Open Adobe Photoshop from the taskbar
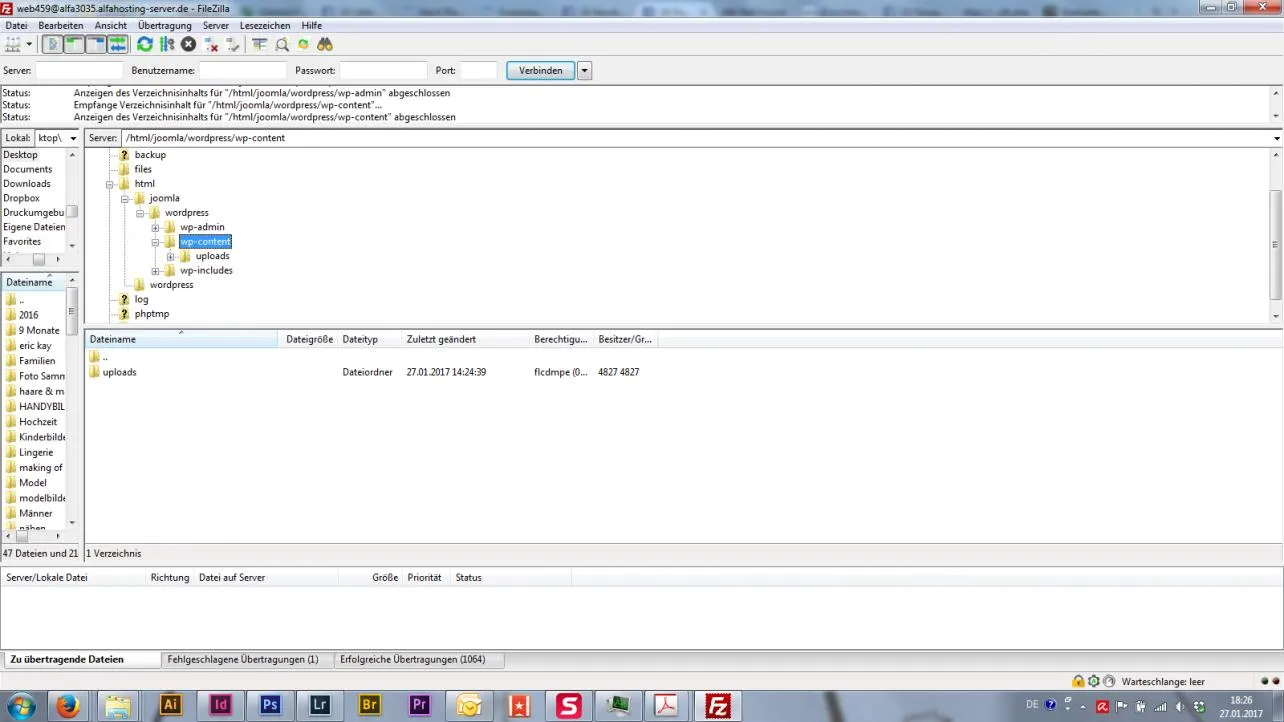 (x=270, y=705)
